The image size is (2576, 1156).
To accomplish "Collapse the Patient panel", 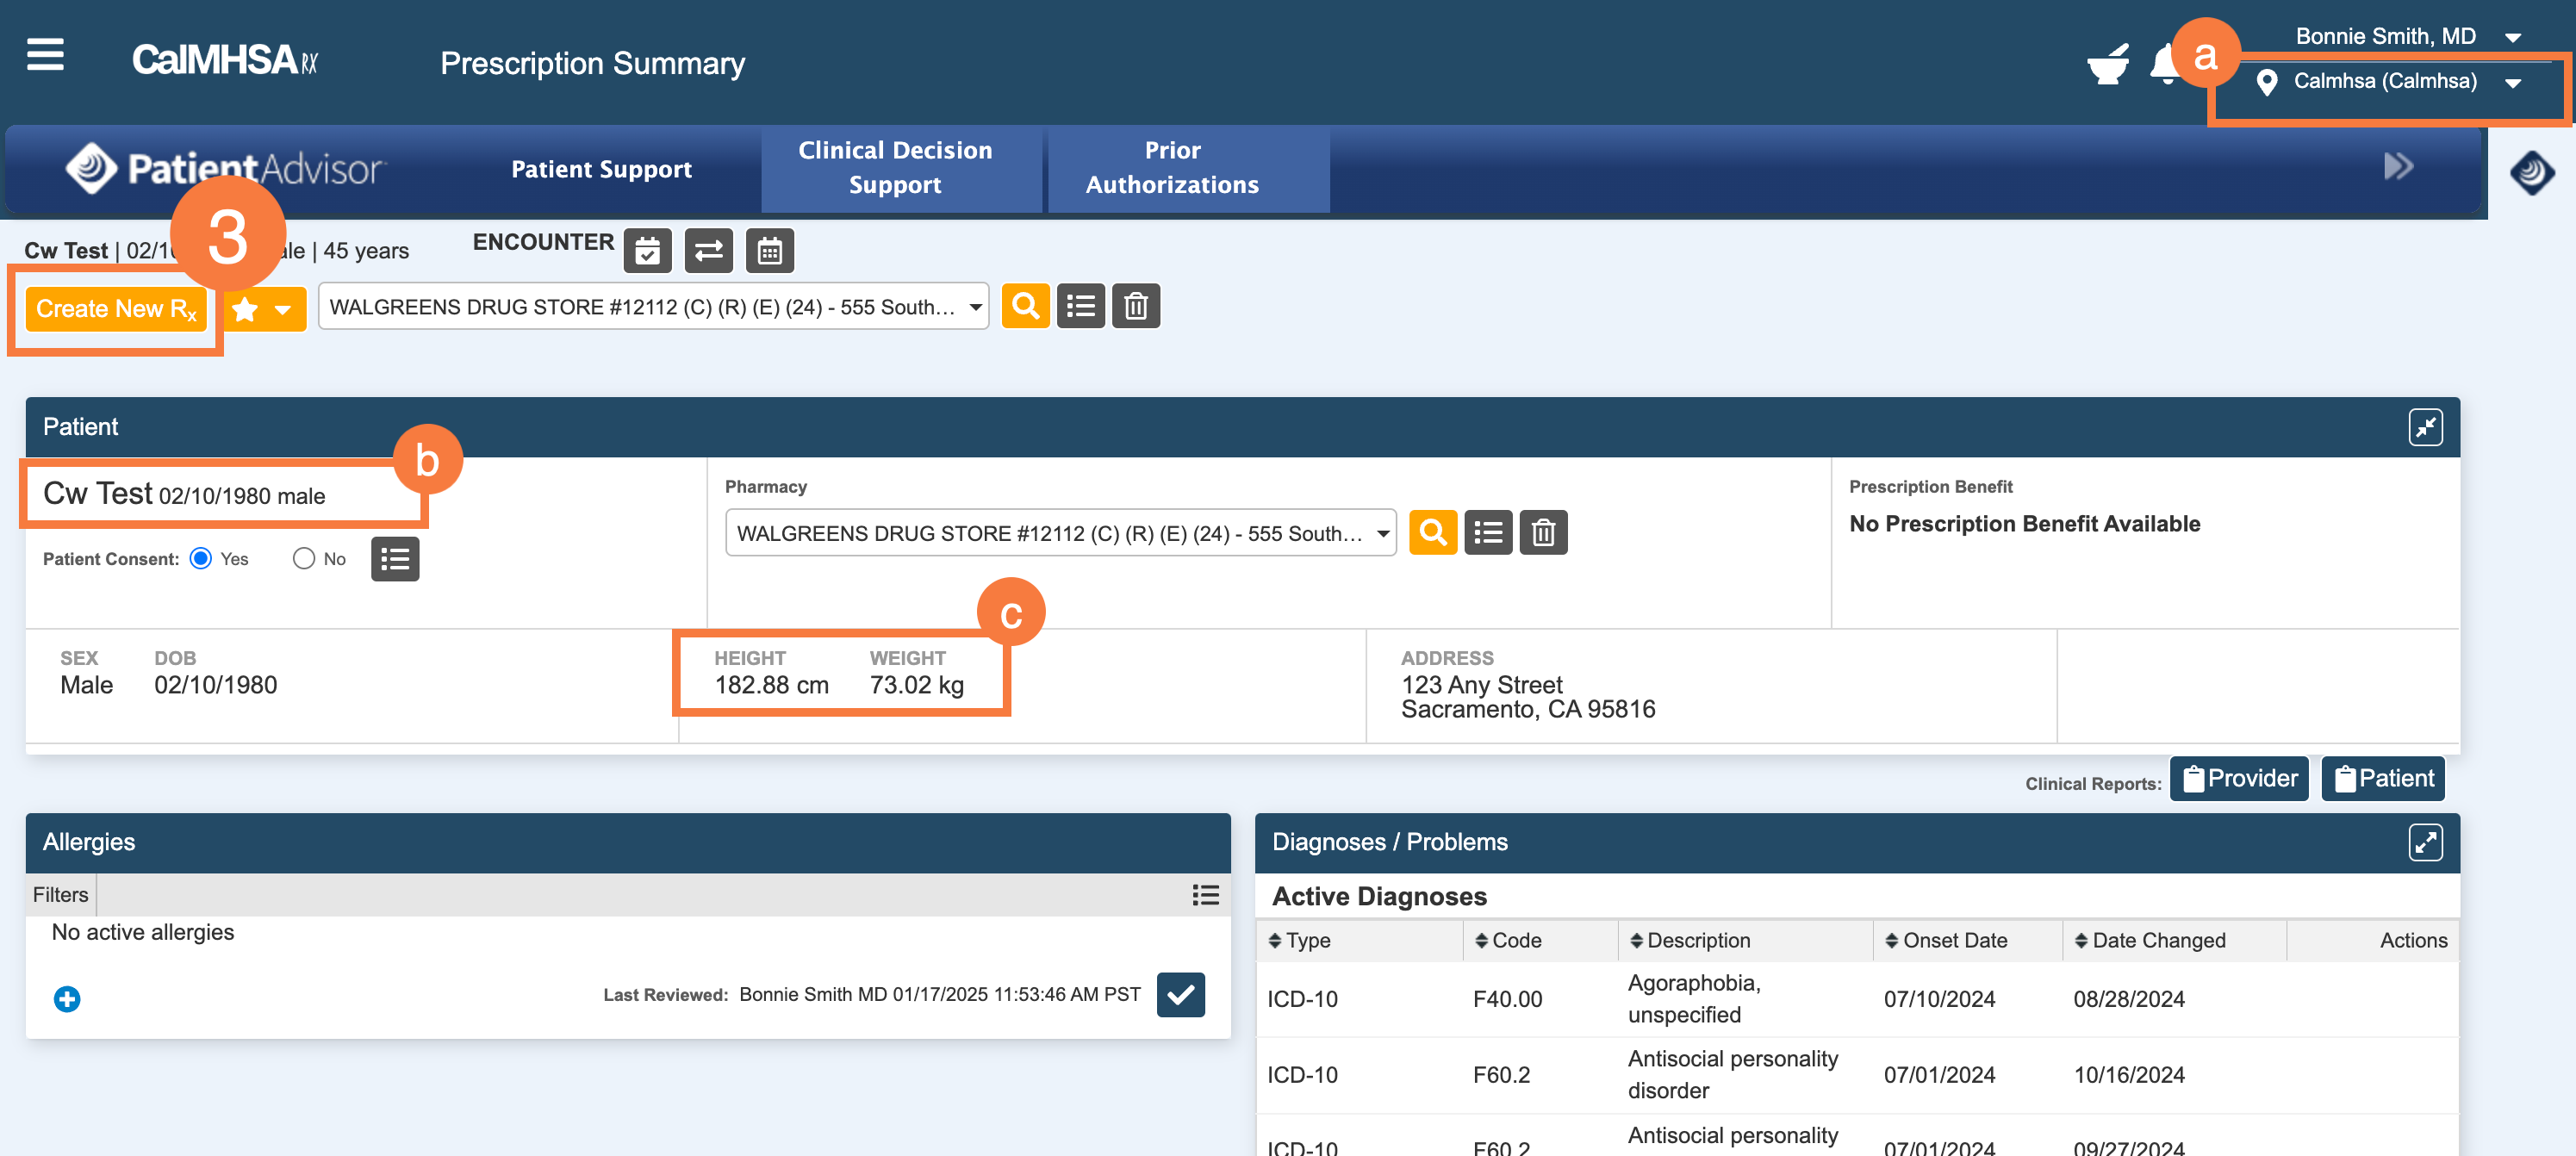I will (x=2424, y=428).
